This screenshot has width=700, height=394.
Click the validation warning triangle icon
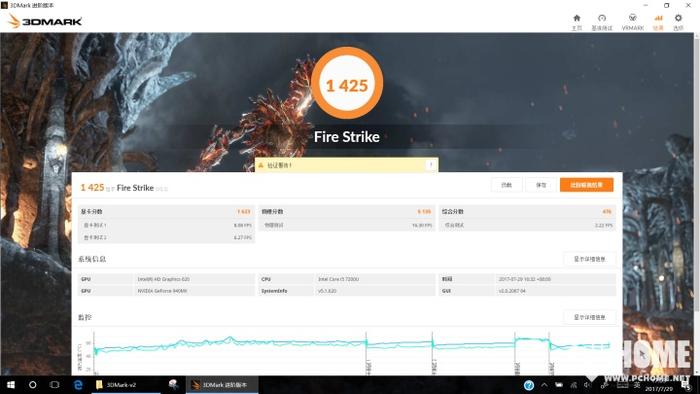tap(261, 165)
